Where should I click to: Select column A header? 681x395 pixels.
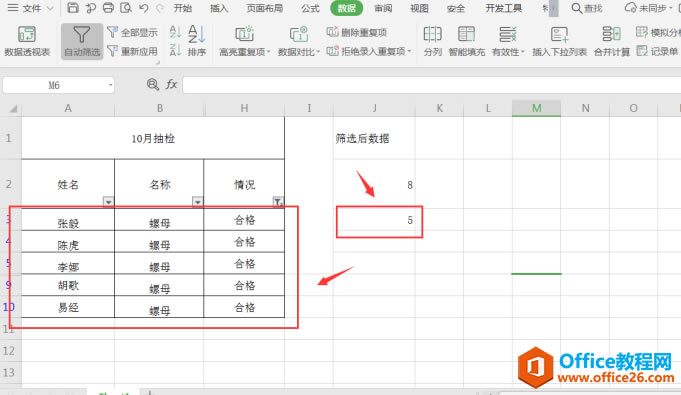click(x=68, y=108)
